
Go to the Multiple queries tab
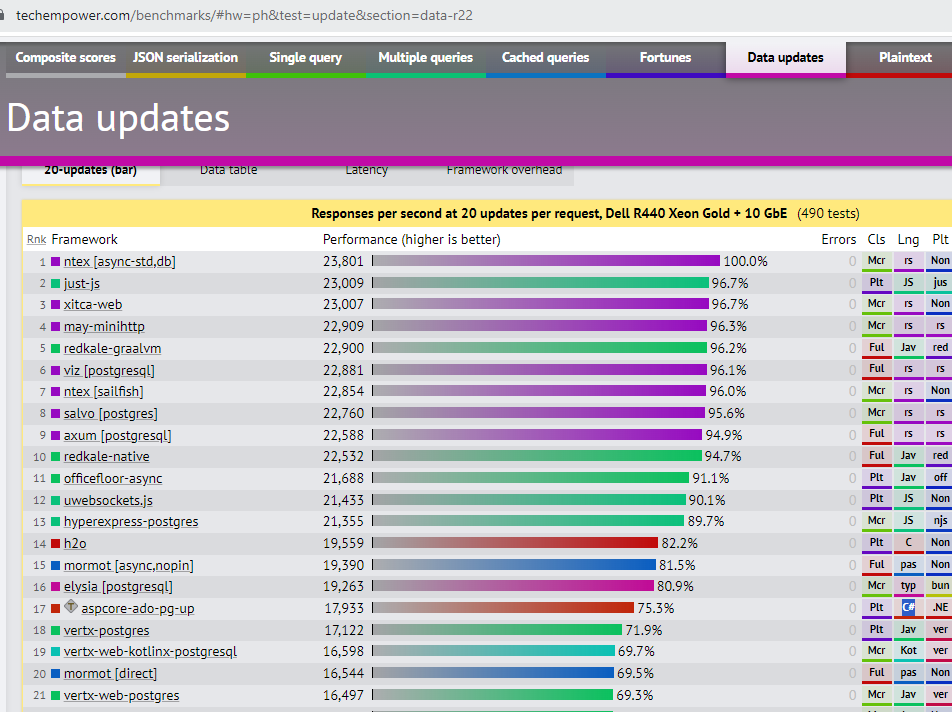[426, 58]
